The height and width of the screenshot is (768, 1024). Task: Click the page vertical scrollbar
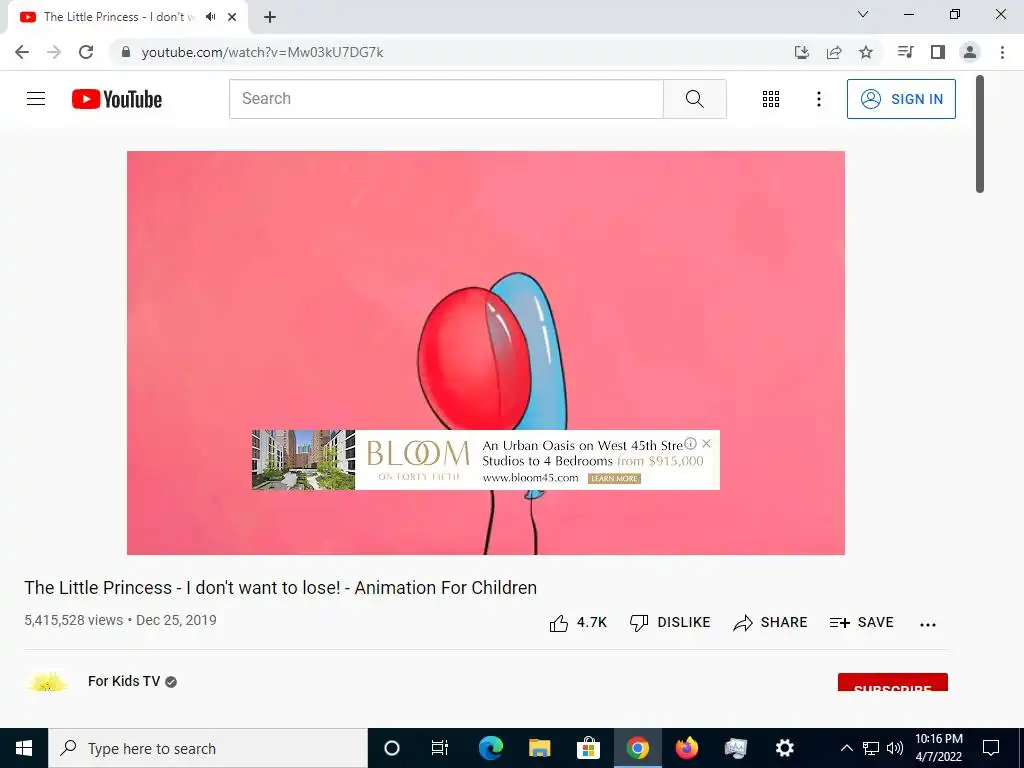pos(980,134)
